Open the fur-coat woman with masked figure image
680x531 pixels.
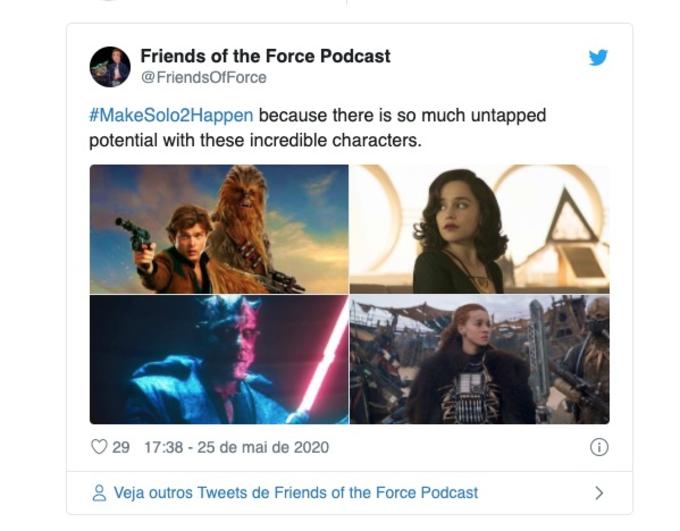(480, 360)
